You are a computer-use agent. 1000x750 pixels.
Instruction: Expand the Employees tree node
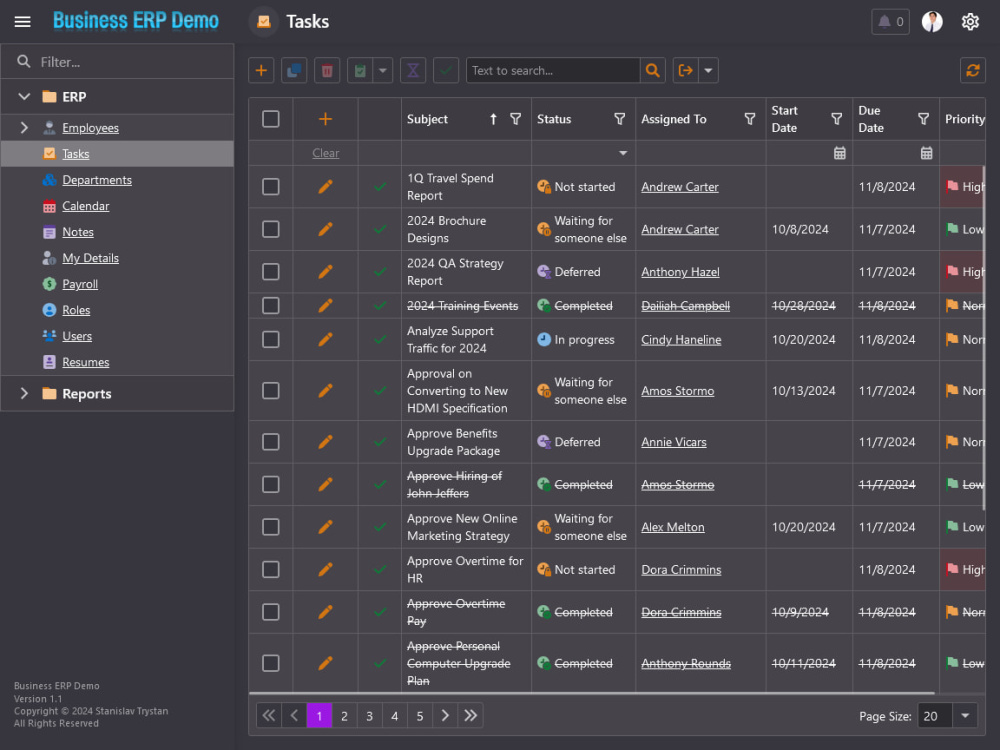tap(24, 128)
